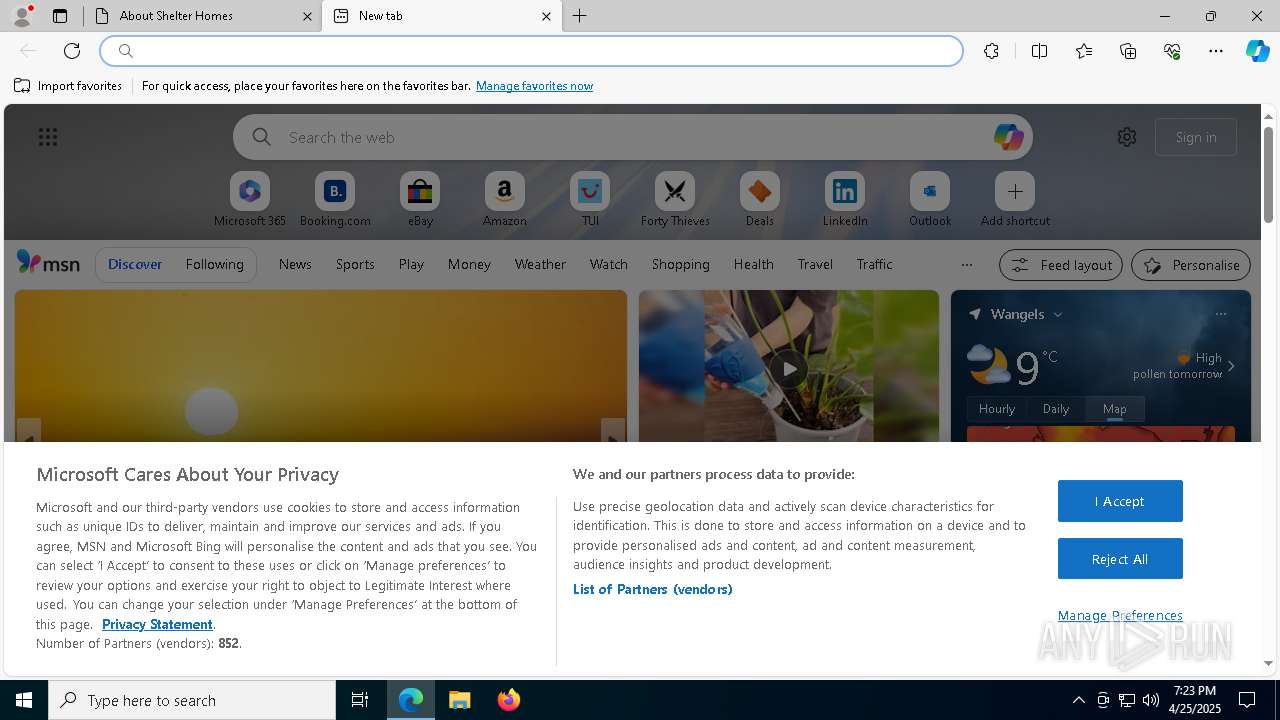Click Manage favorites now link

[534, 86]
